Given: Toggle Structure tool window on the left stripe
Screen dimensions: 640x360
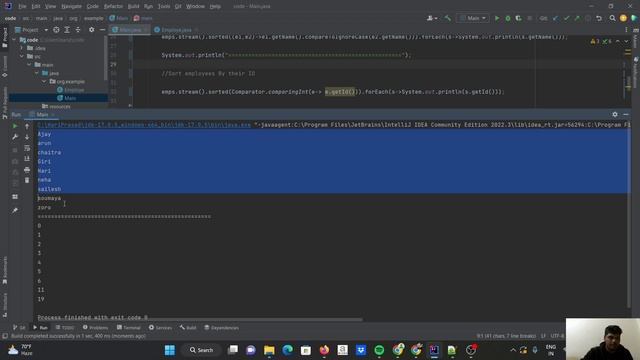Looking at the screenshot, I should (4, 305).
